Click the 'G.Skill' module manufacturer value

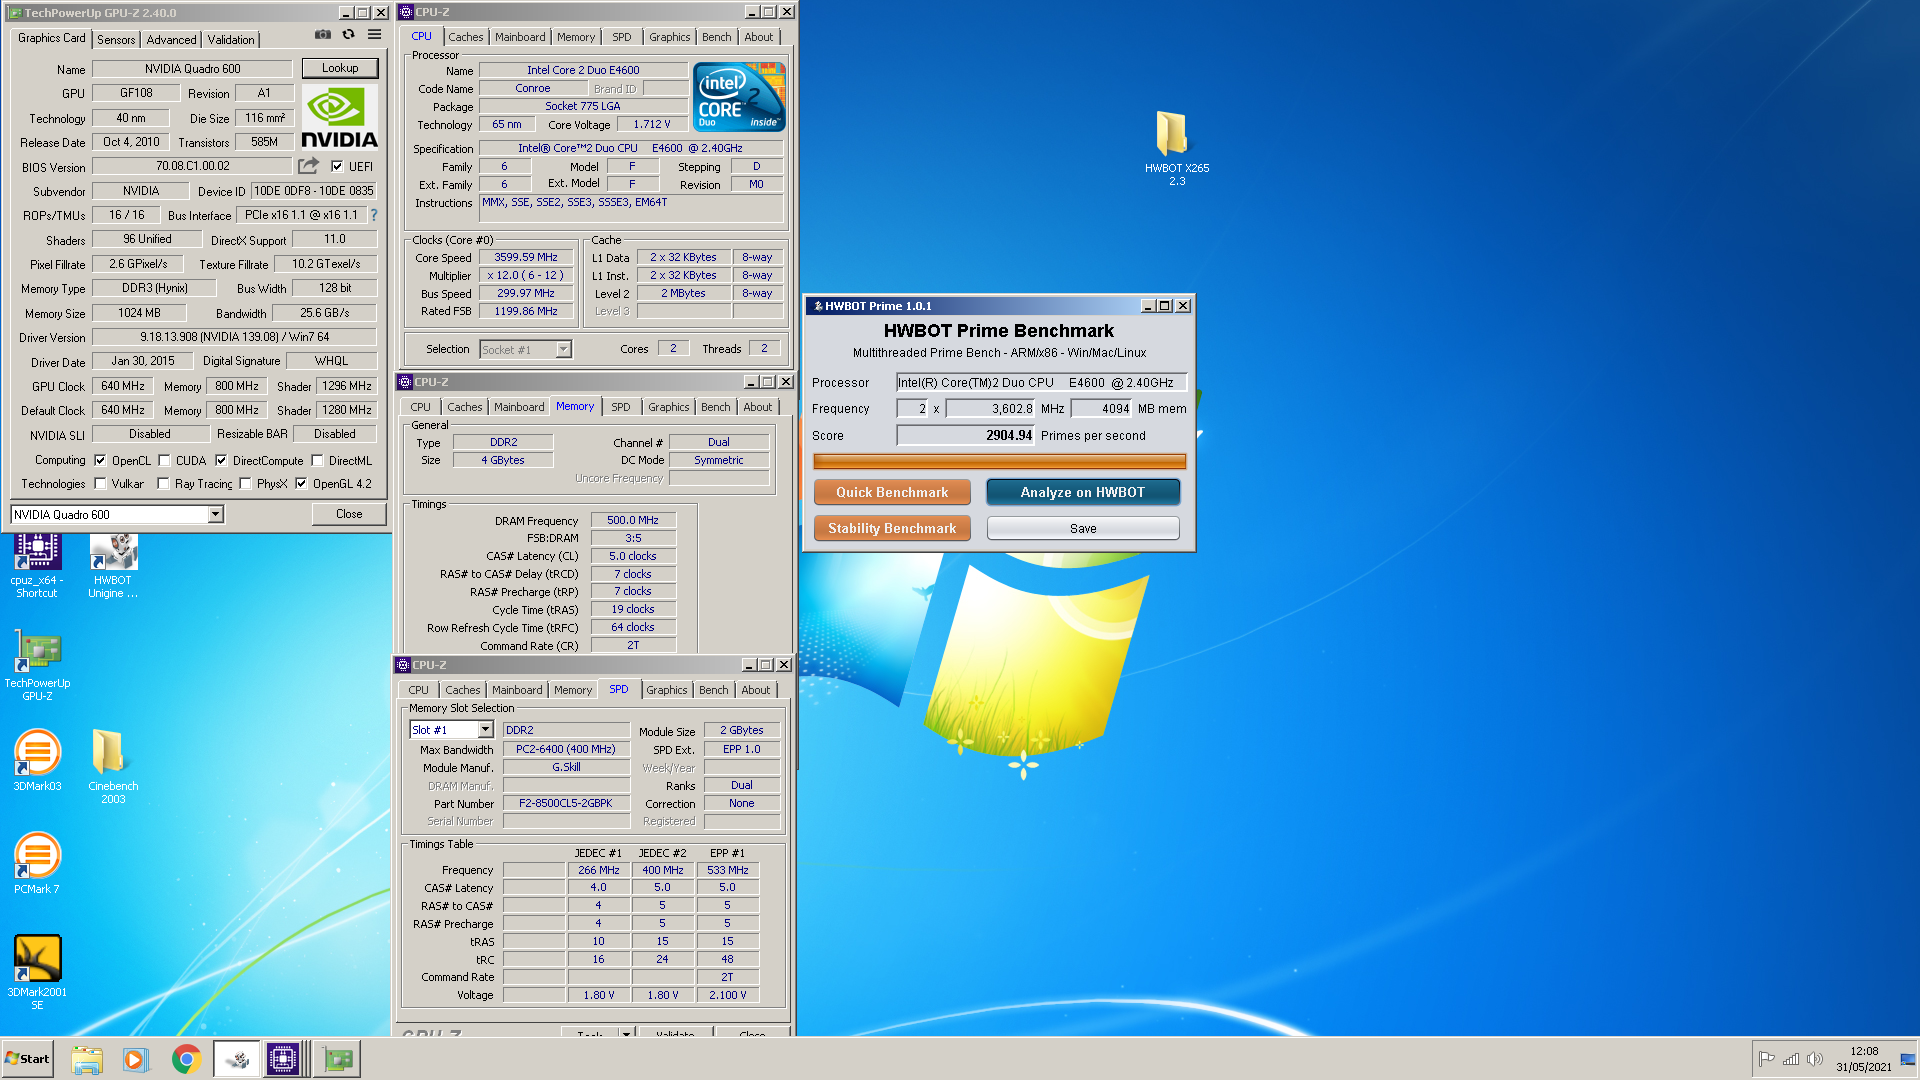pyautogui.click(x=566, y=767)
